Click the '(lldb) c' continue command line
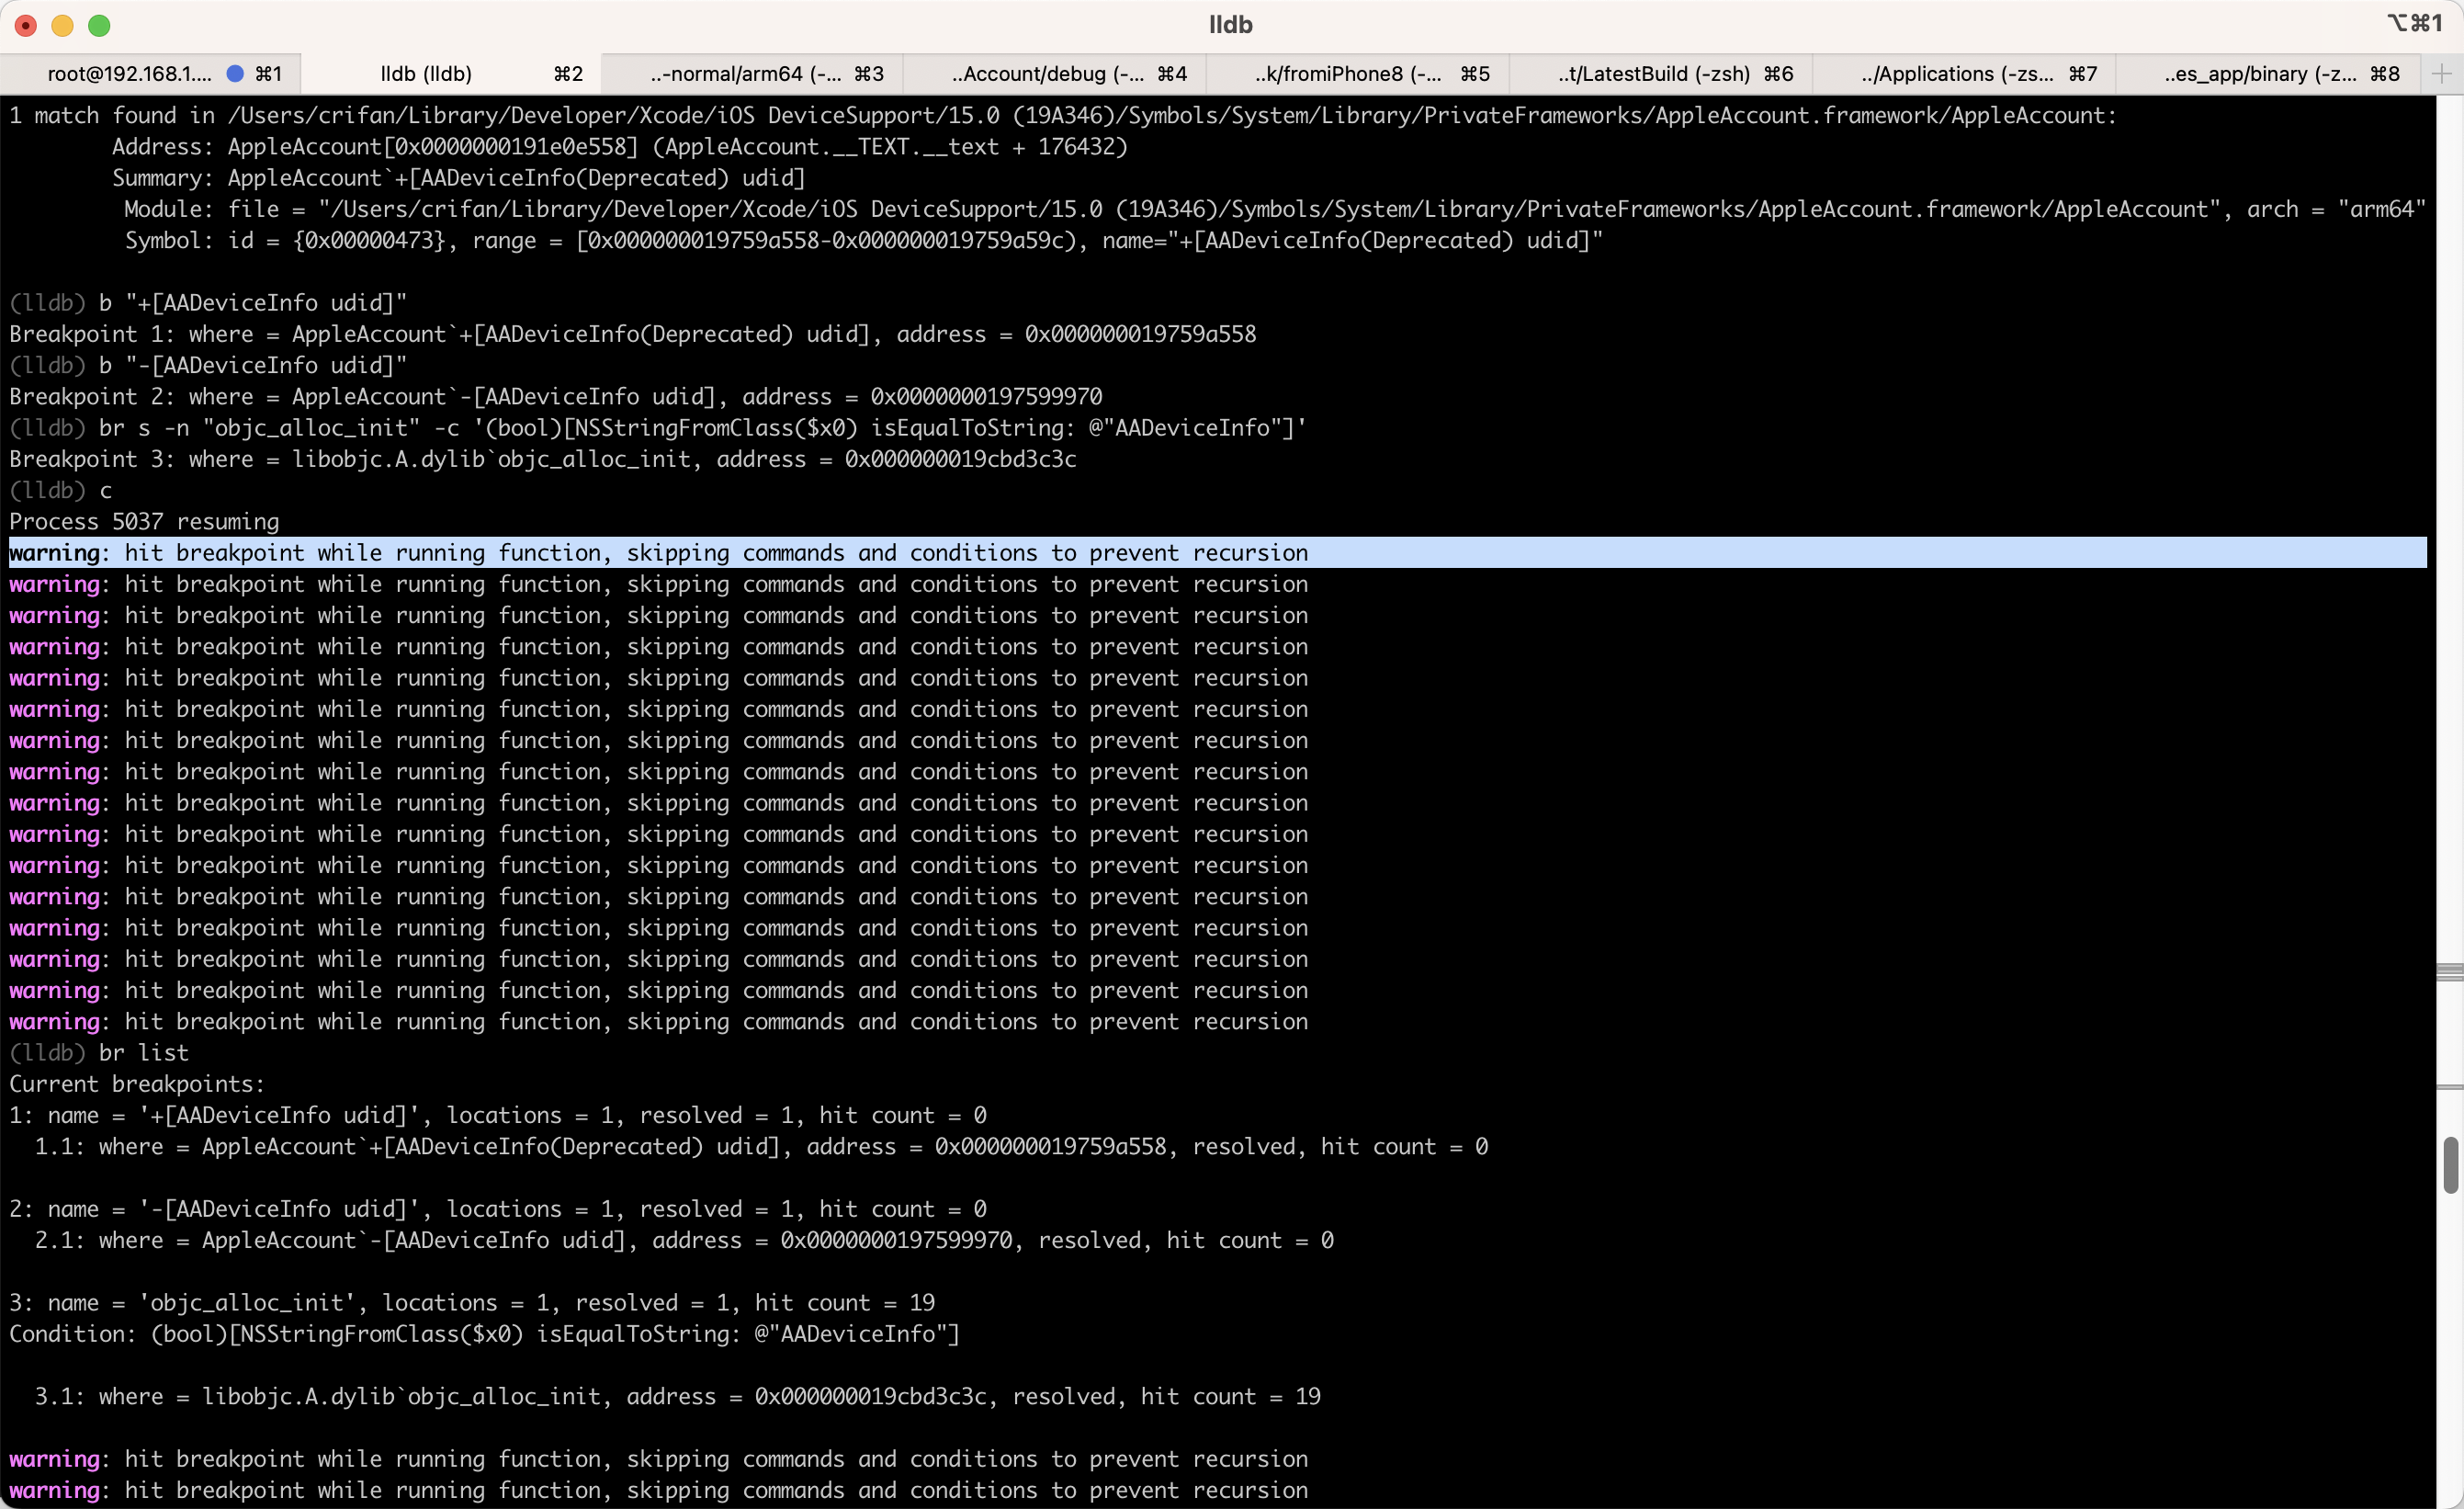 [60, 491]
